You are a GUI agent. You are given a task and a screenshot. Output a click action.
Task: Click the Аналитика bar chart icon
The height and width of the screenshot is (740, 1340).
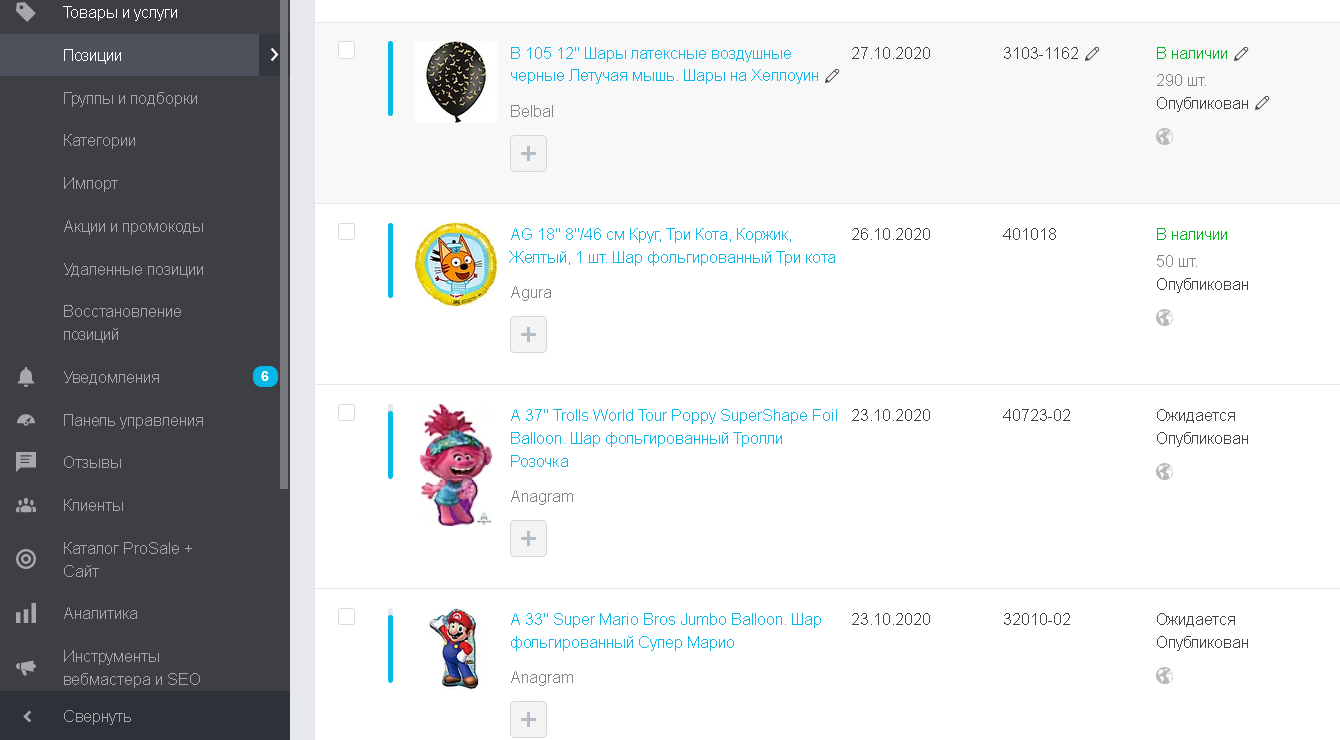(x=26, y=613)
